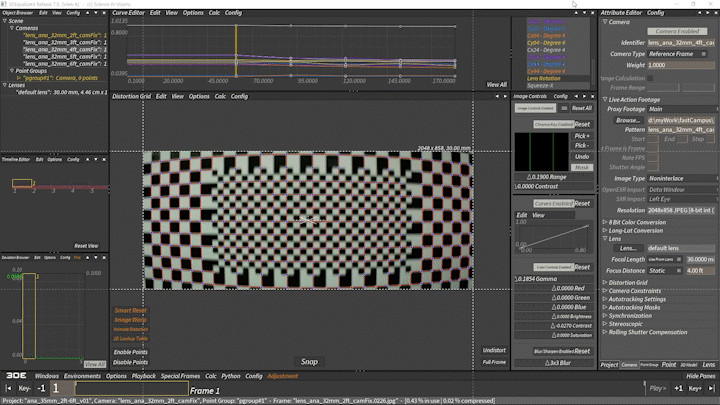Jump to last frame icon
Screen dimensions: 720x405
(711, 388)
